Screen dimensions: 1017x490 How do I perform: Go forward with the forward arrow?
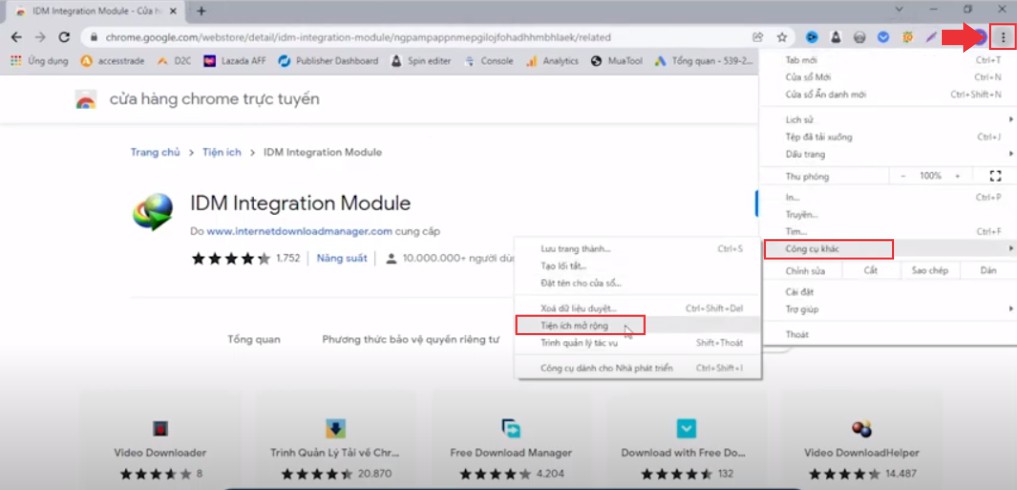[x=40, y=37]
